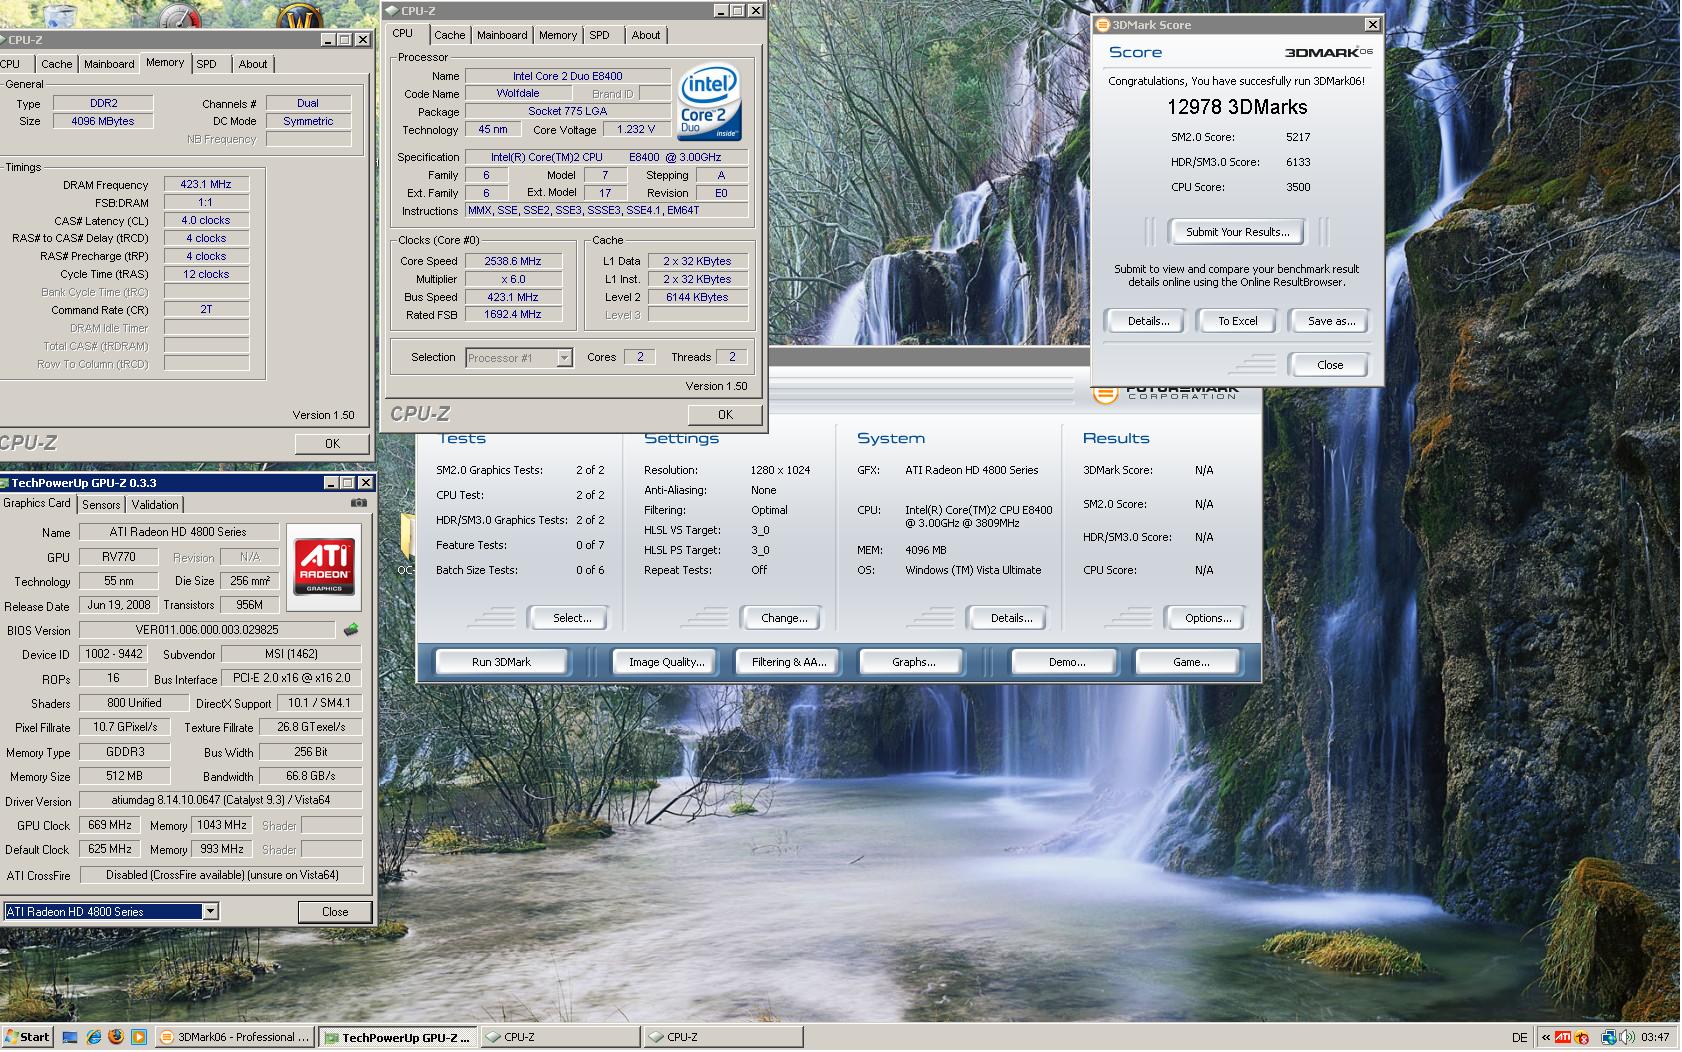The height and width of the screenshot is (1052, 1682).
Task: Launch Internet Explorer from the quick launch
Action: coord(93,1037)
